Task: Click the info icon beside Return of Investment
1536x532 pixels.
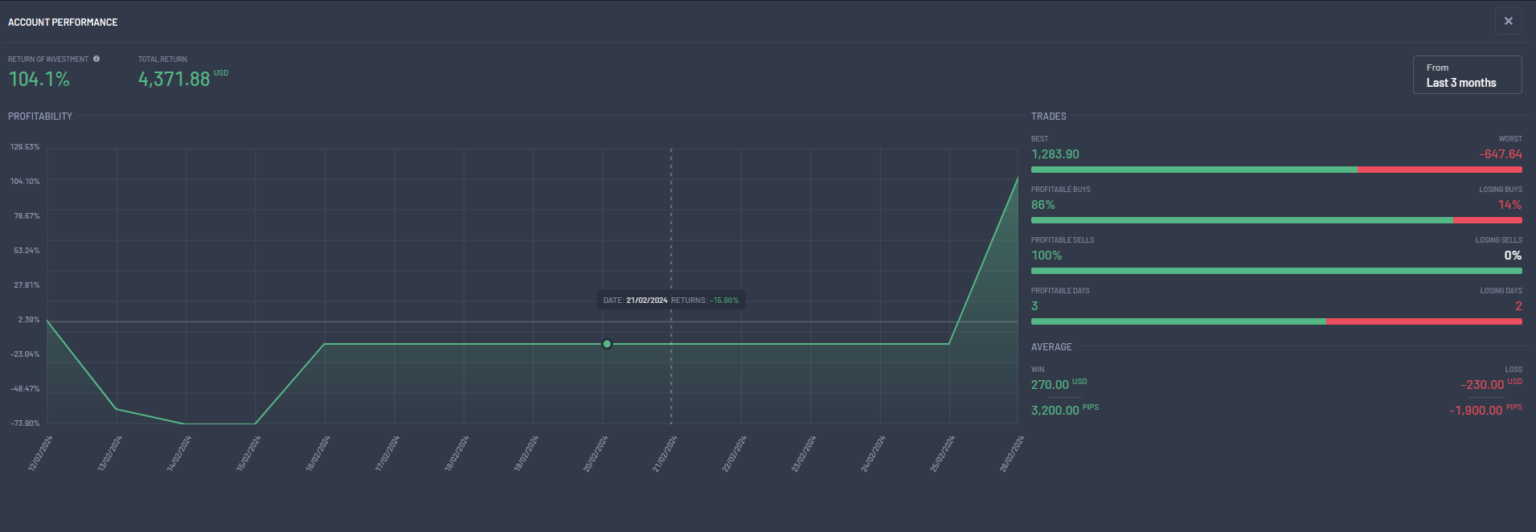Action: point(97,59)
